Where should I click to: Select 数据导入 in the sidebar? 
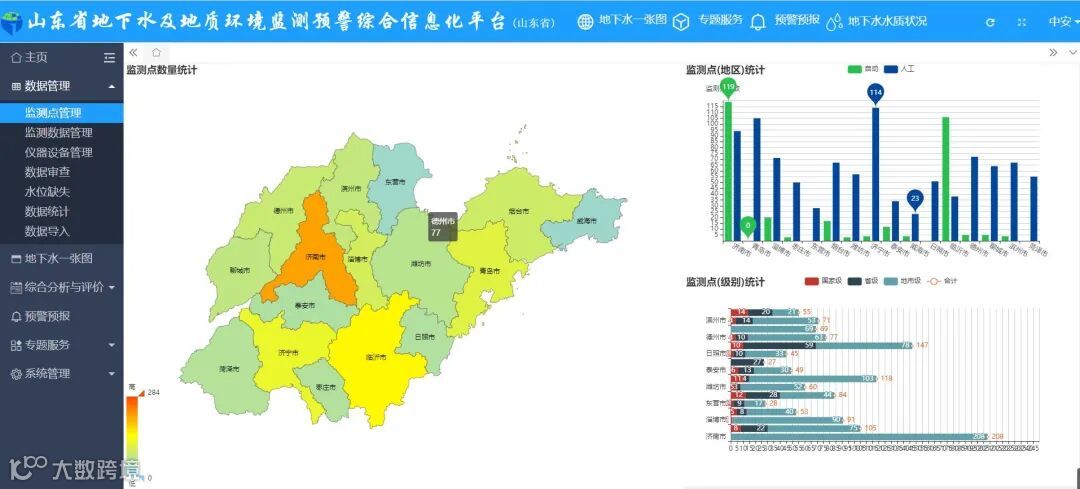pos(61,231)
